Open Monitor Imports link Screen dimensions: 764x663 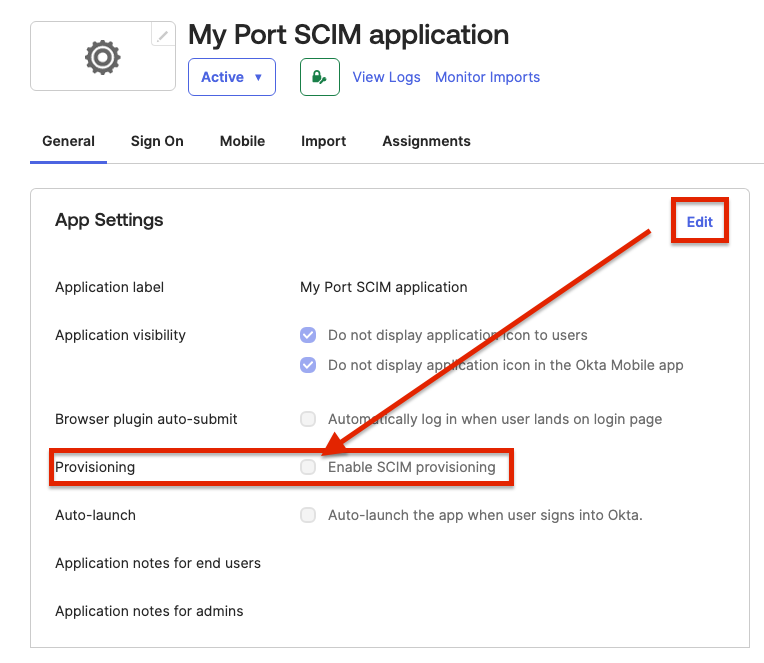pyautogui.click(x=487, y=77)
